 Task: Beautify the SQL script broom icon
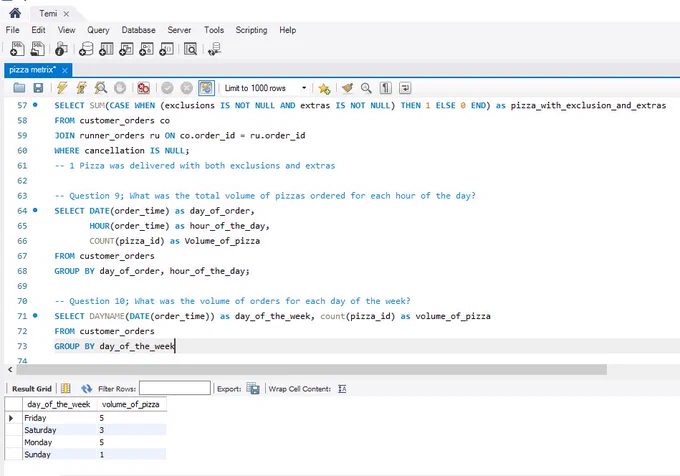347,88
